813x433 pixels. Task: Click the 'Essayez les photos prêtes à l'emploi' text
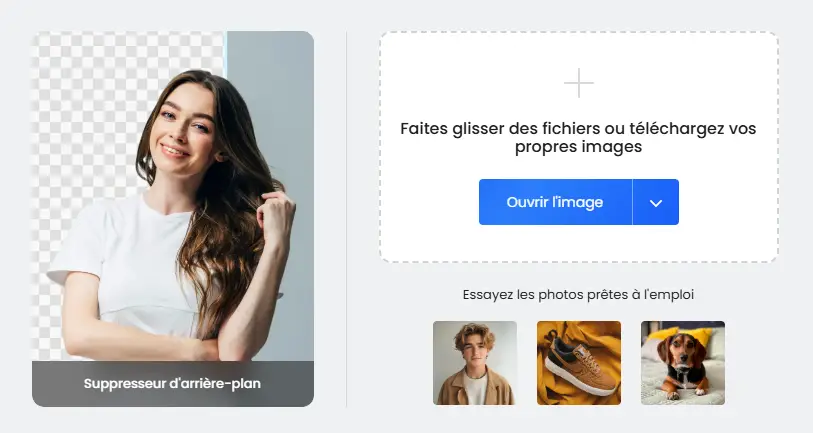tap(579, 295)
